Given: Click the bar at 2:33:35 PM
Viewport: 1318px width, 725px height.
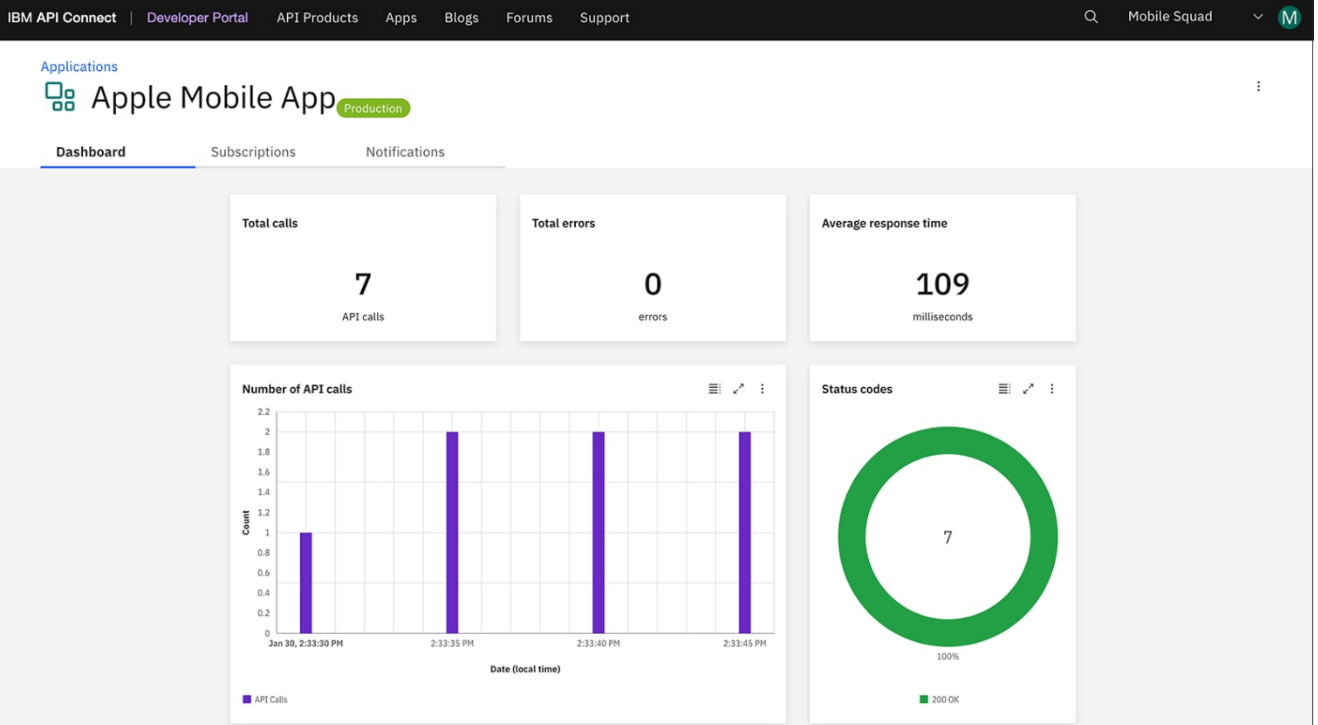Looking at the screenshot, I should click(x=452, y=532).
